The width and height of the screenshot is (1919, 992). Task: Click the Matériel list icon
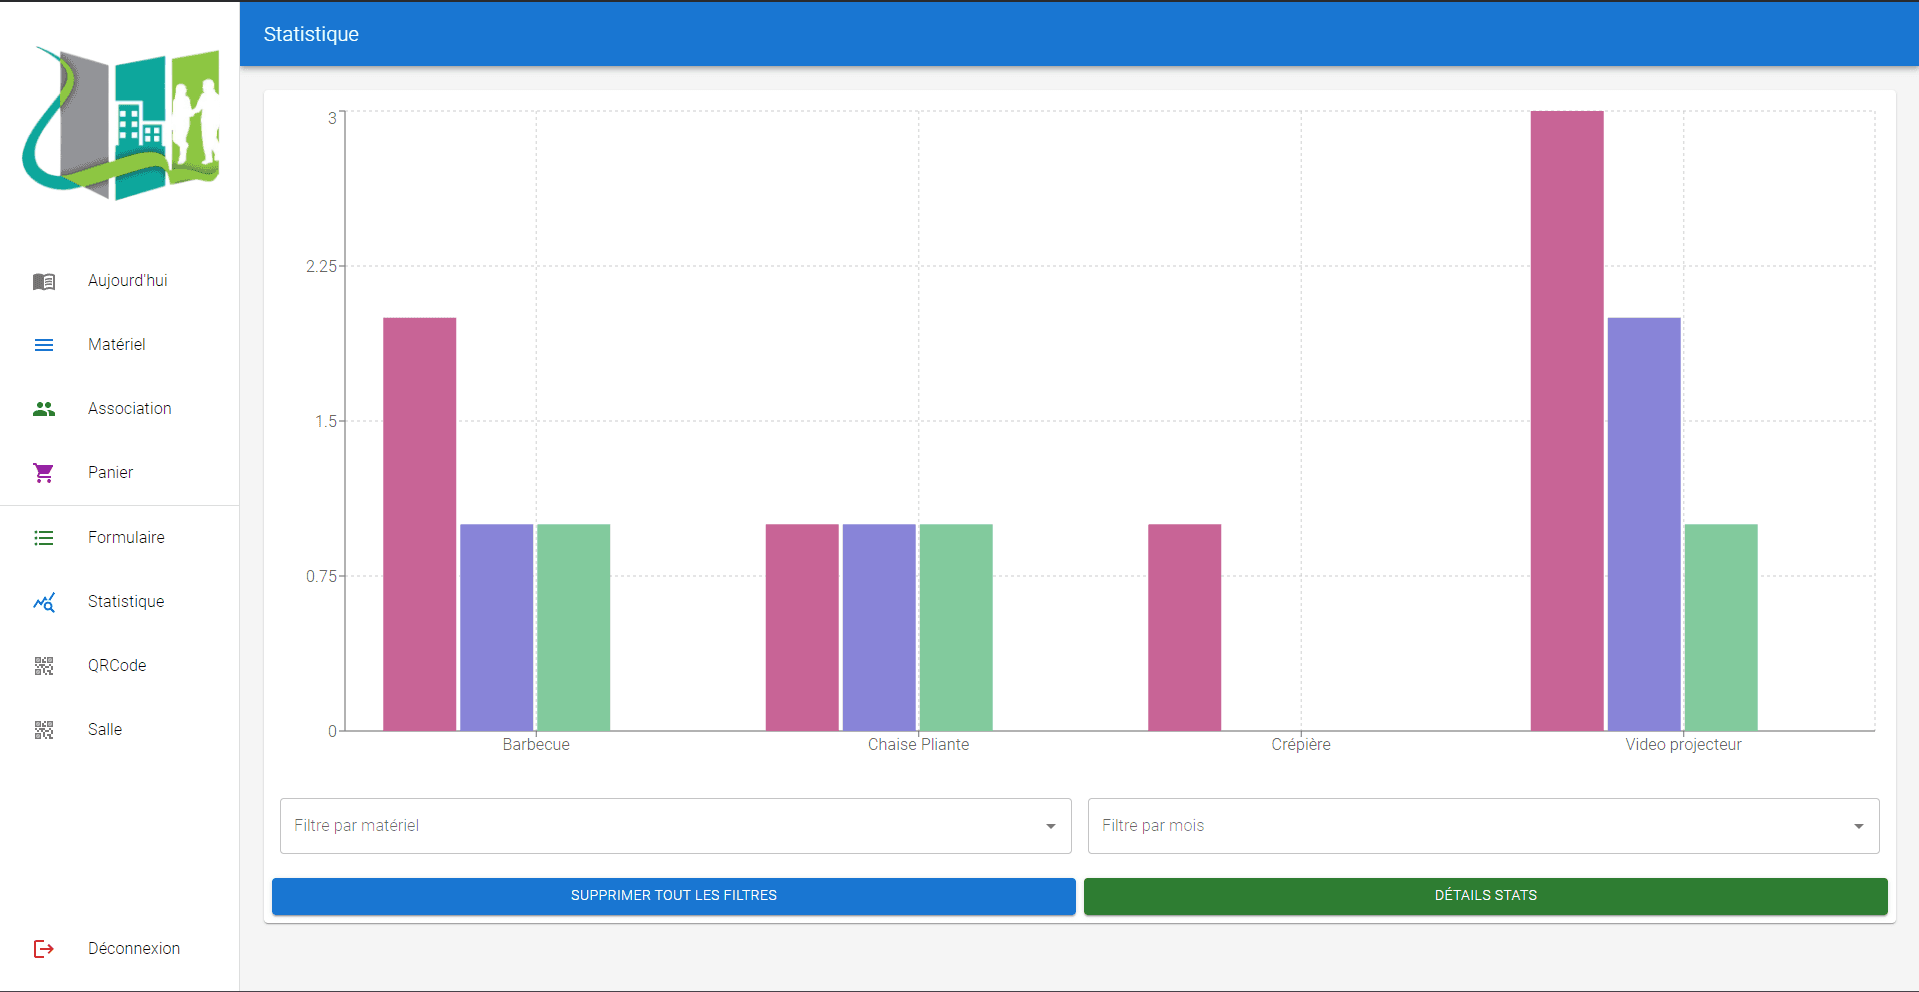coord(44,345)
